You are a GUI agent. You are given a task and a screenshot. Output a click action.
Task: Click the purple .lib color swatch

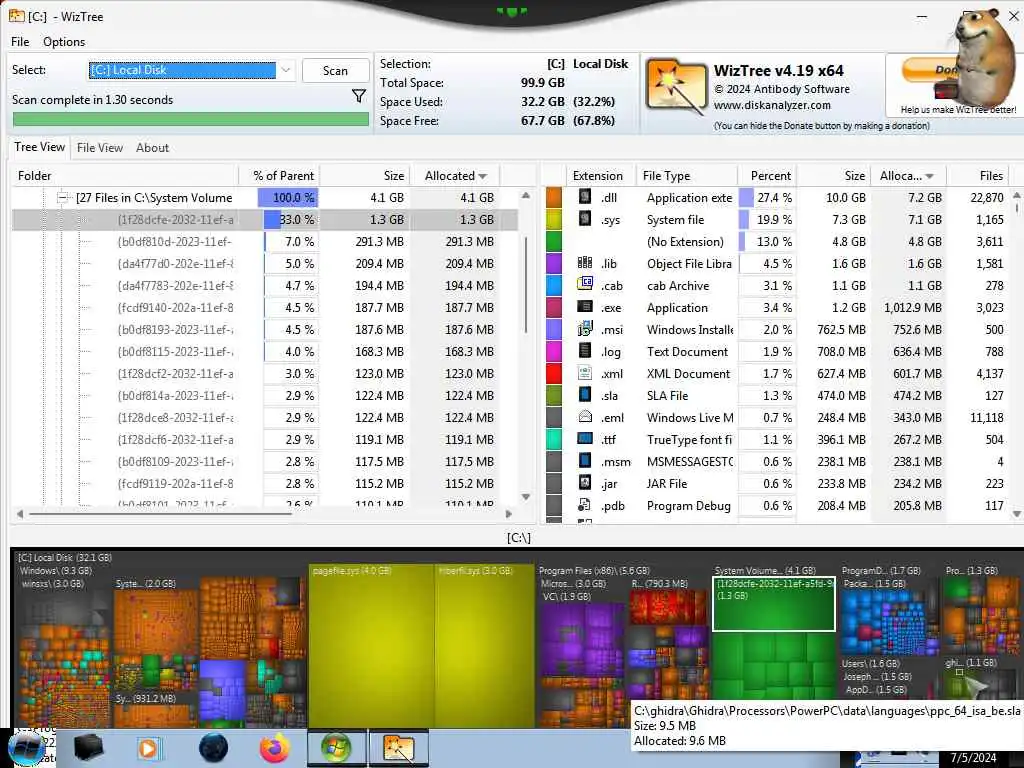(x=554, y=263)
